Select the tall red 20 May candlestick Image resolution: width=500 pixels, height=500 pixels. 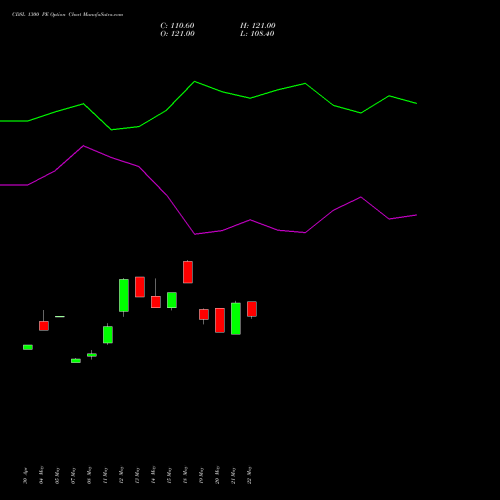click(x=220, y=320)
